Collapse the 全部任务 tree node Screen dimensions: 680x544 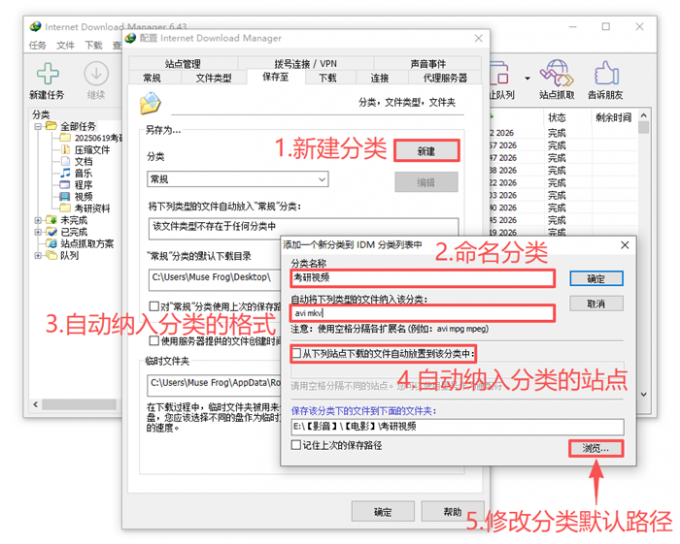coord(38,126)
